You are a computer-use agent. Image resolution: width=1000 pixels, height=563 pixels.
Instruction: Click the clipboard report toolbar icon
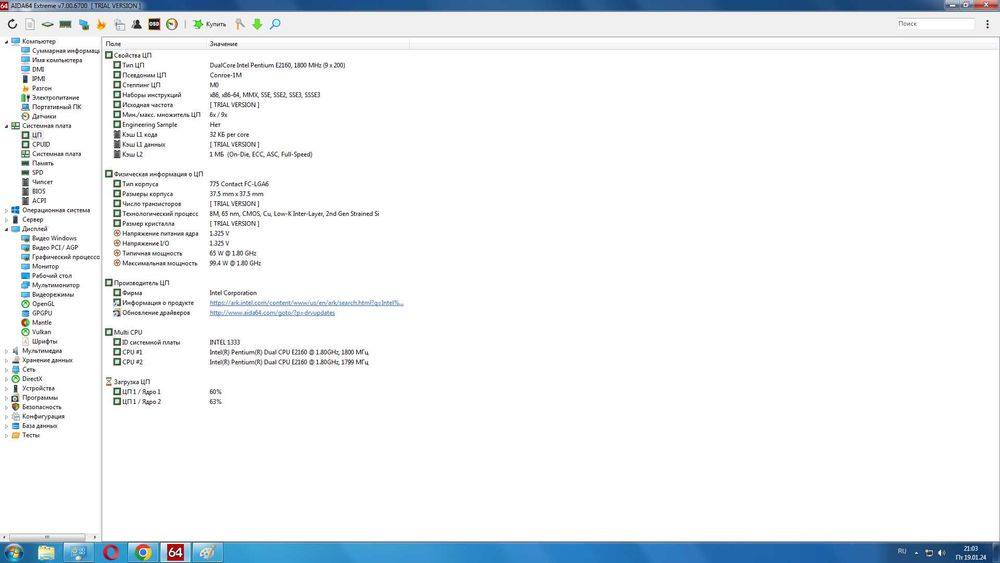pos(119,24)
